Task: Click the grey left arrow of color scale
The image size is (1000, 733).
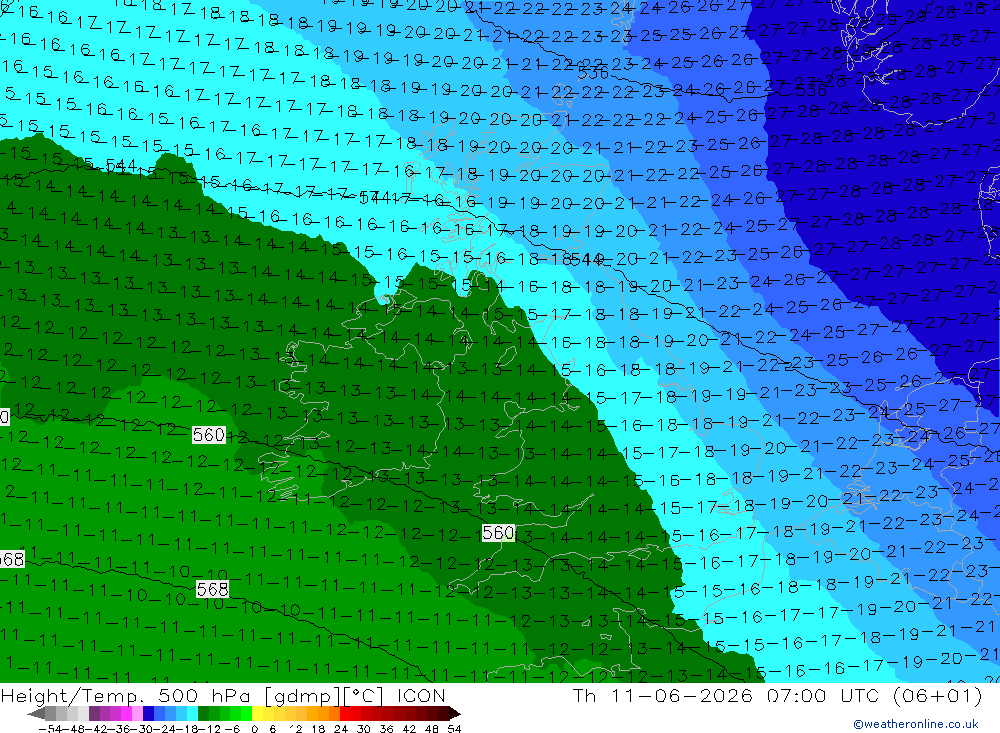Action: [36, 713]
